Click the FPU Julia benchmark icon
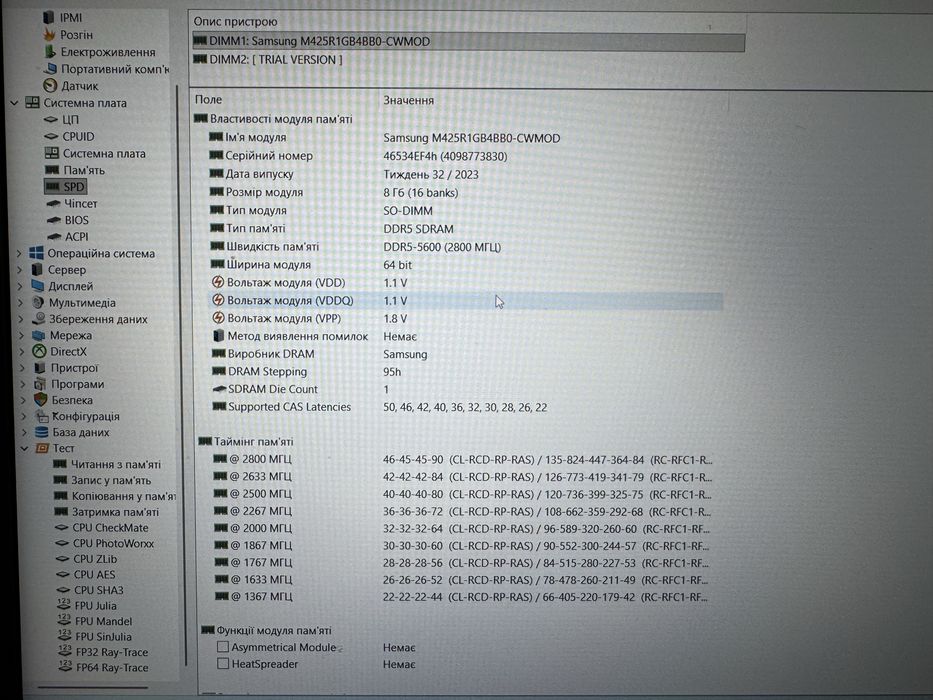The image size is (933, 700). point(64,605)
